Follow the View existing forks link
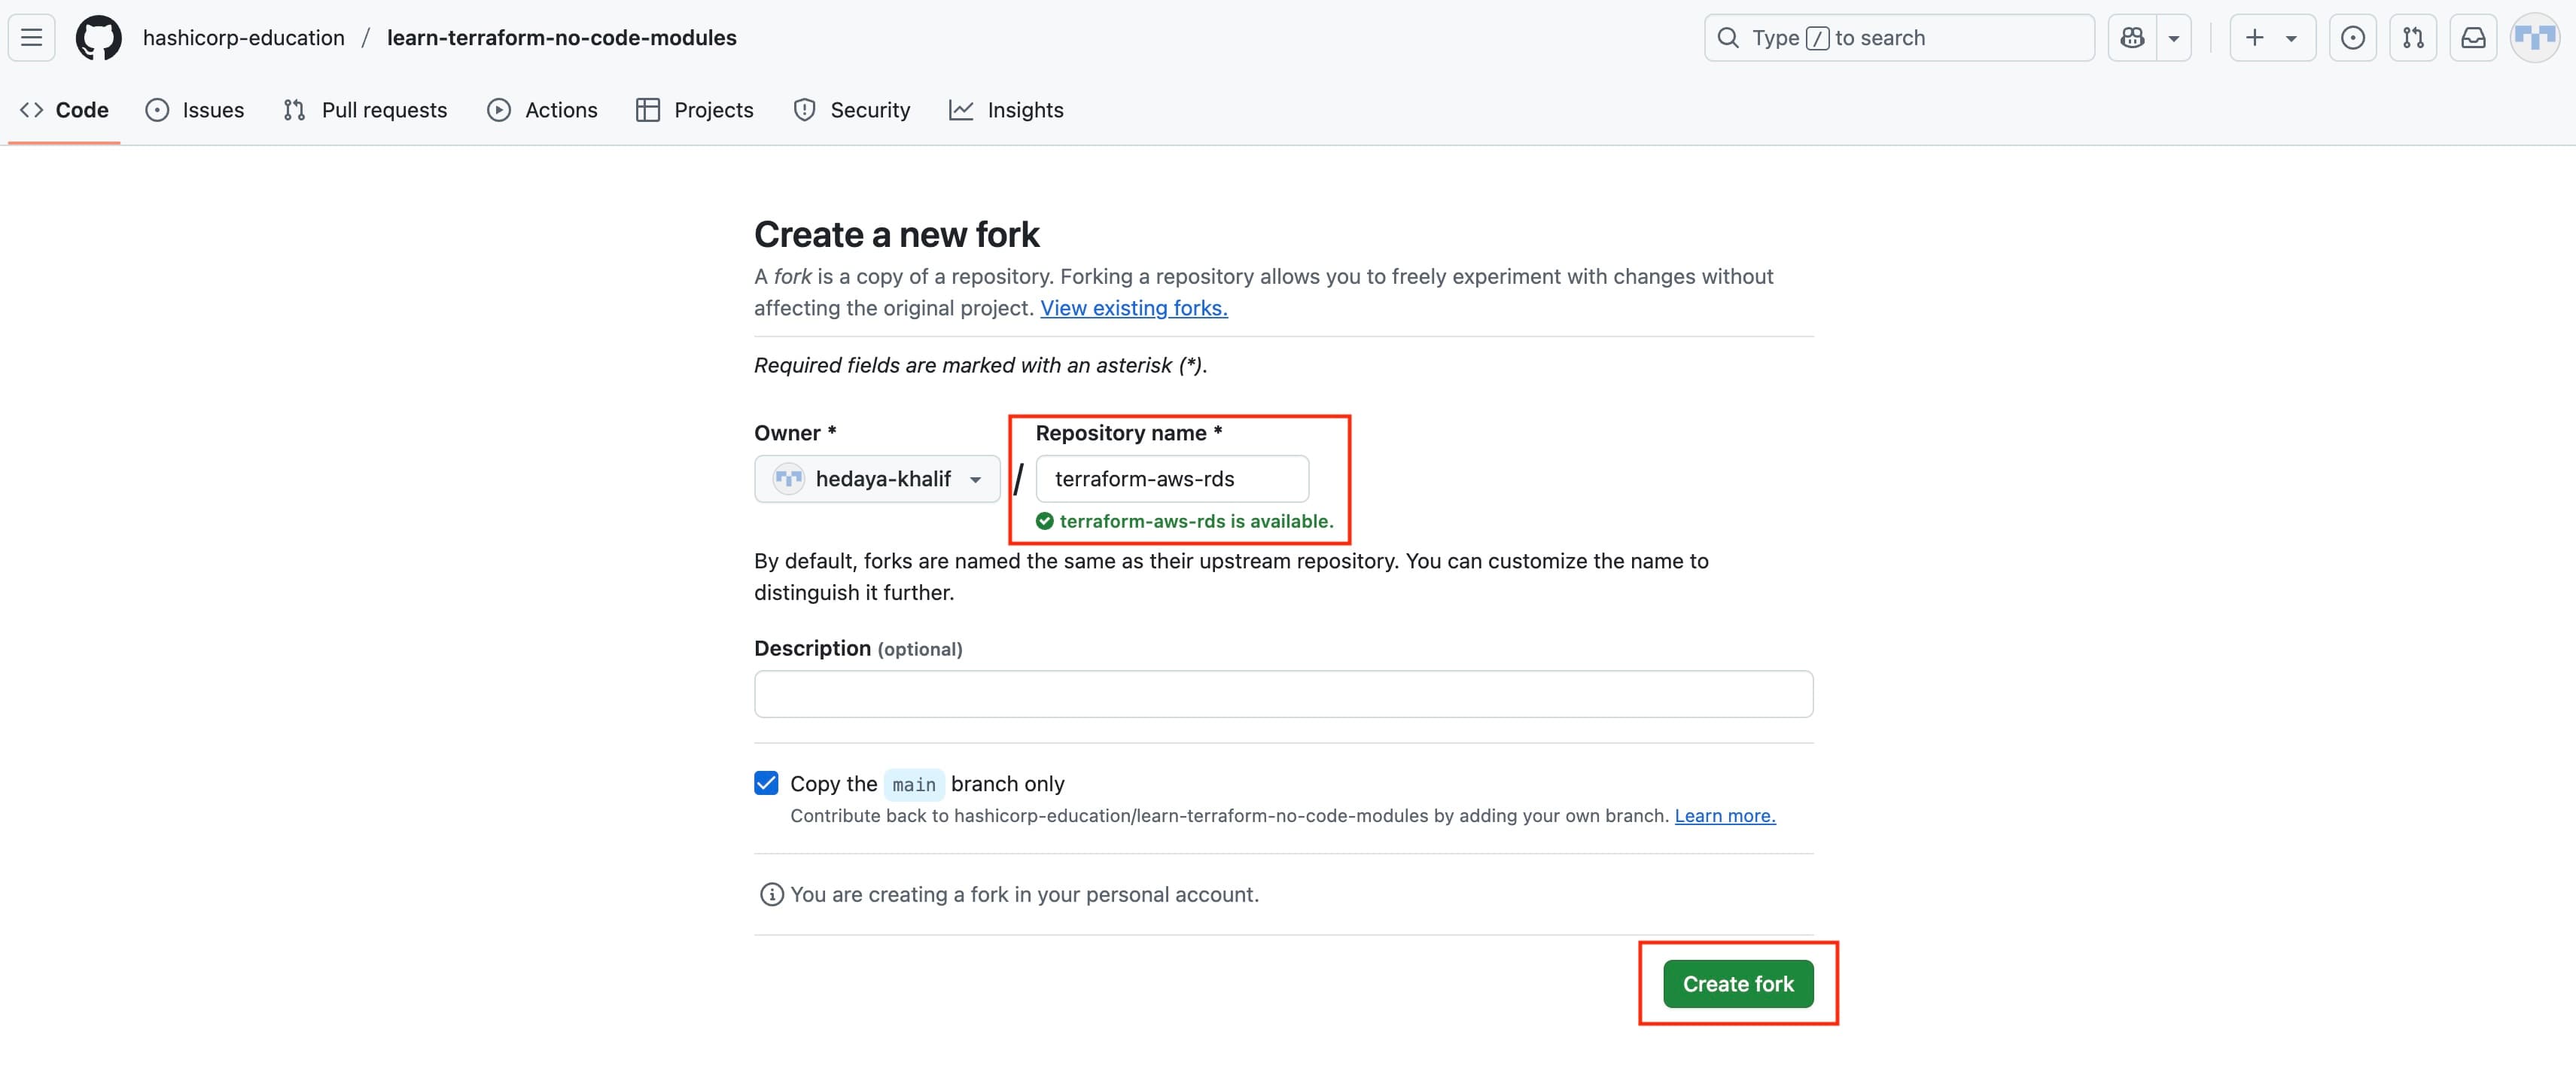 [x=1133, y=308]
